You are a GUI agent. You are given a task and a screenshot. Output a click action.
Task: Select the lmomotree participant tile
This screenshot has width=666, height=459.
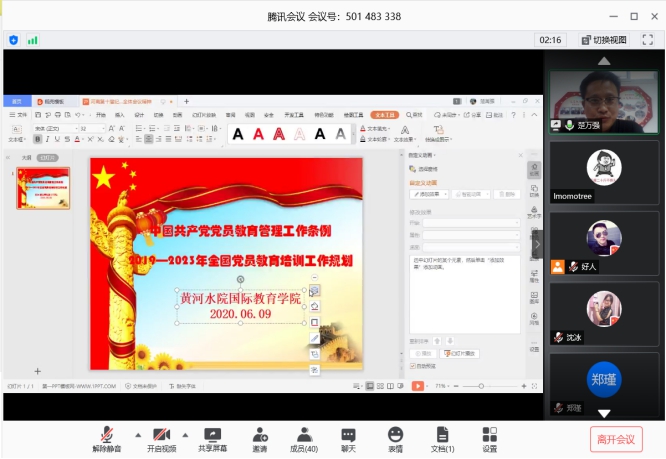603,172
